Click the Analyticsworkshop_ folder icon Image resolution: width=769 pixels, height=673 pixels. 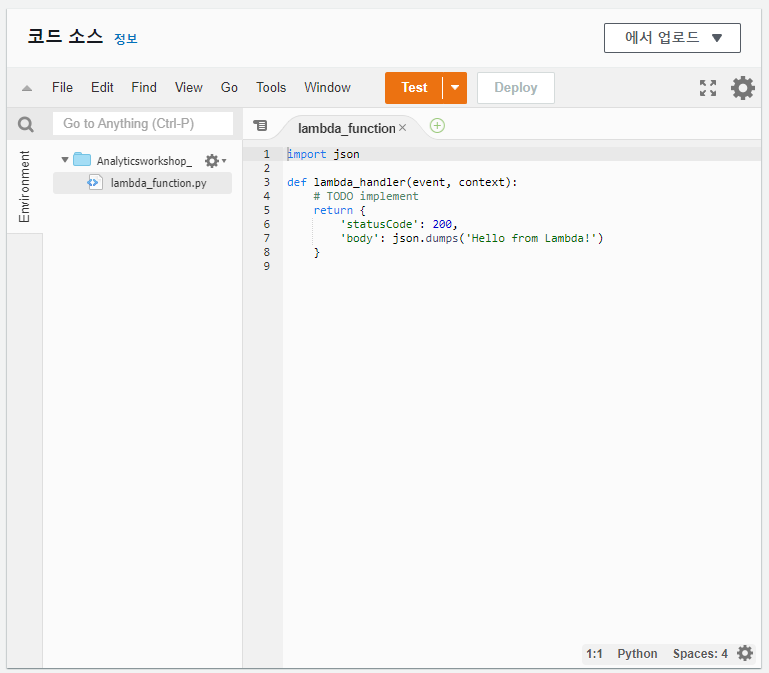click(x=82, y=159)
